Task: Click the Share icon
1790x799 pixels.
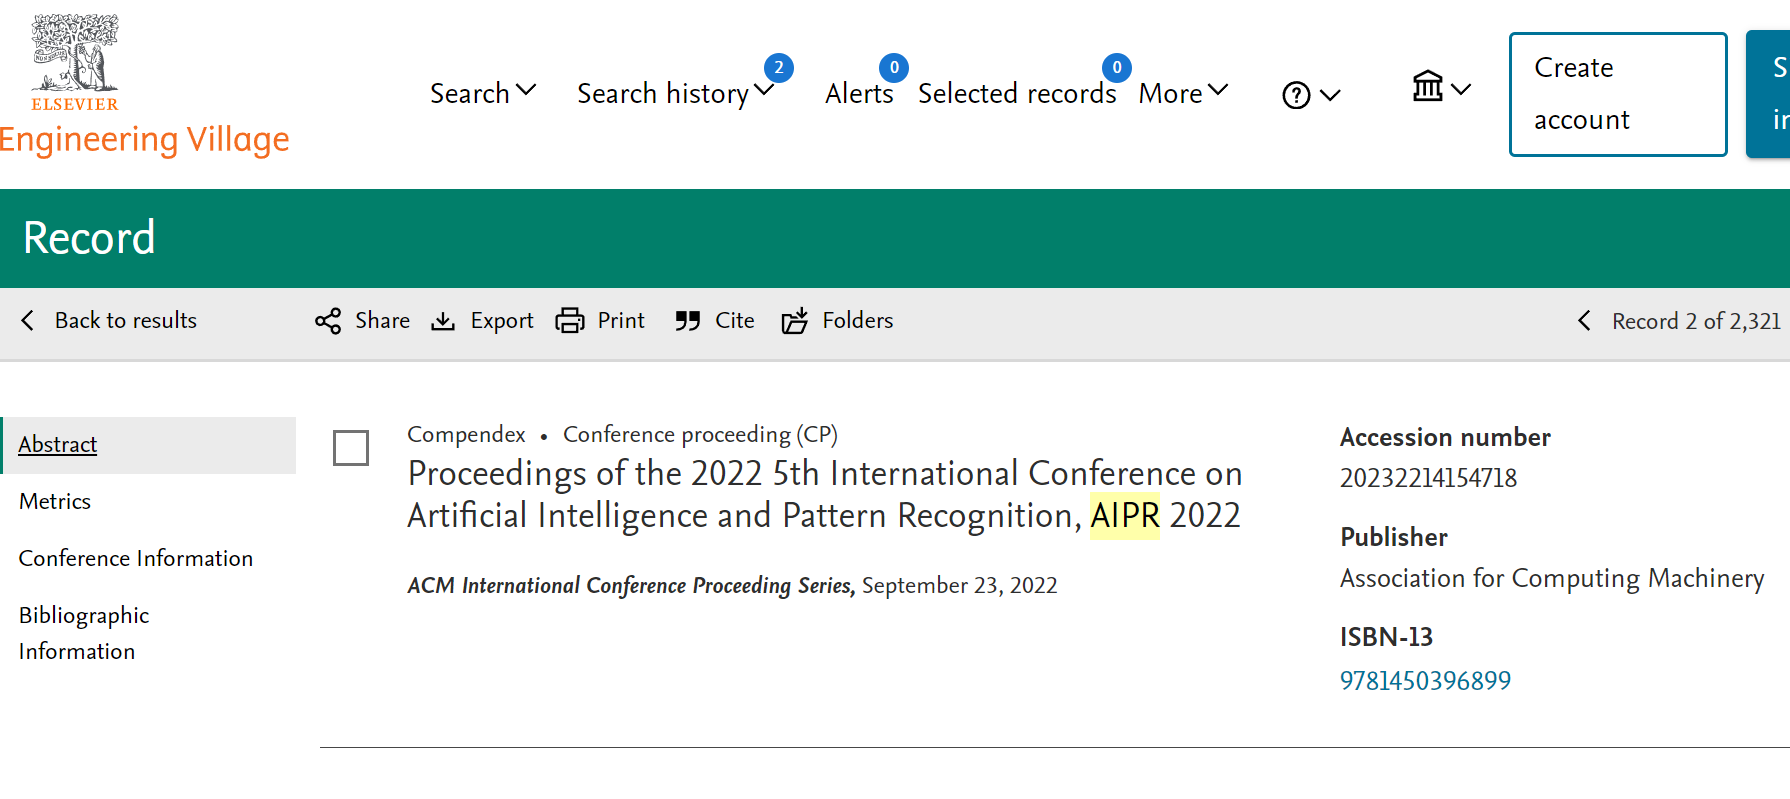Action: 328,321
